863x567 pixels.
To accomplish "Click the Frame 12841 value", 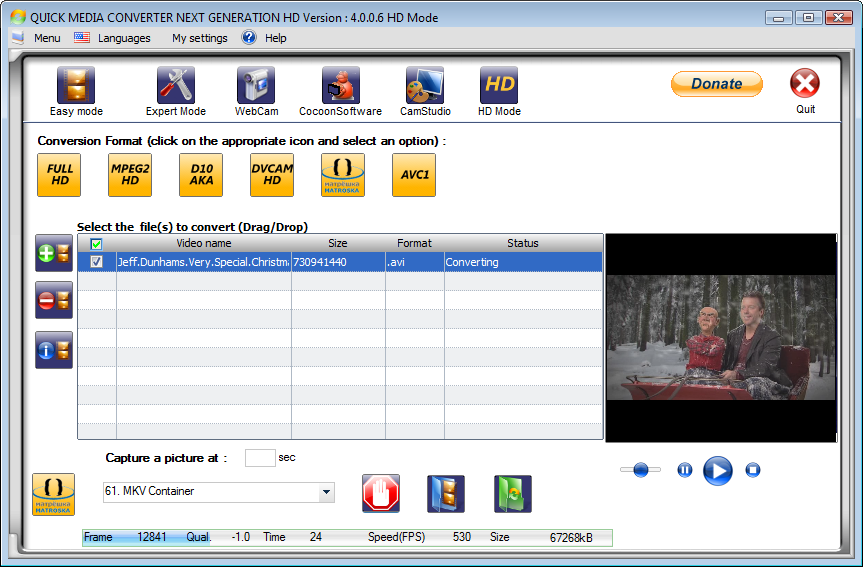I will [x=152, y=537].
